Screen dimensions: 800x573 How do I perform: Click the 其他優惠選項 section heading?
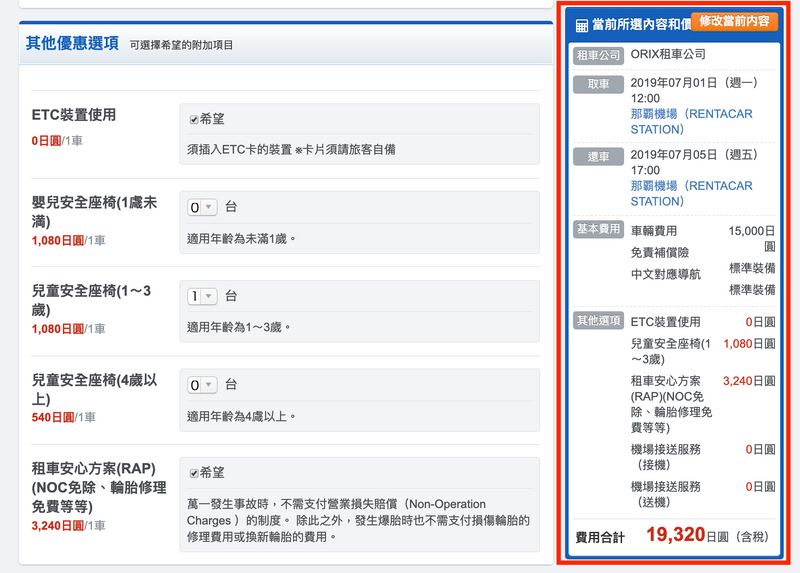point(72,43)
